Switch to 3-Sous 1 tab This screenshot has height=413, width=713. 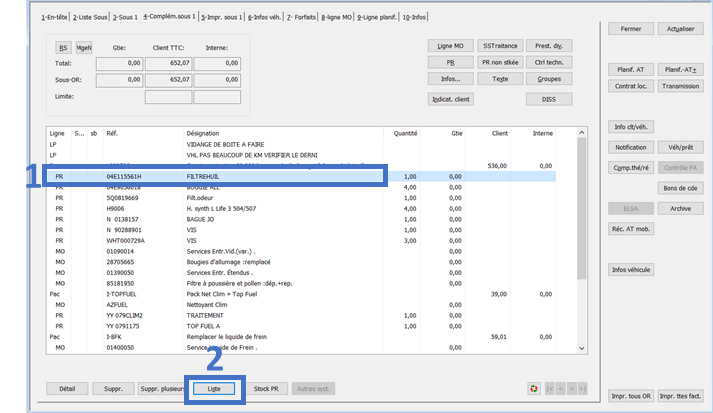pos(125,17)
